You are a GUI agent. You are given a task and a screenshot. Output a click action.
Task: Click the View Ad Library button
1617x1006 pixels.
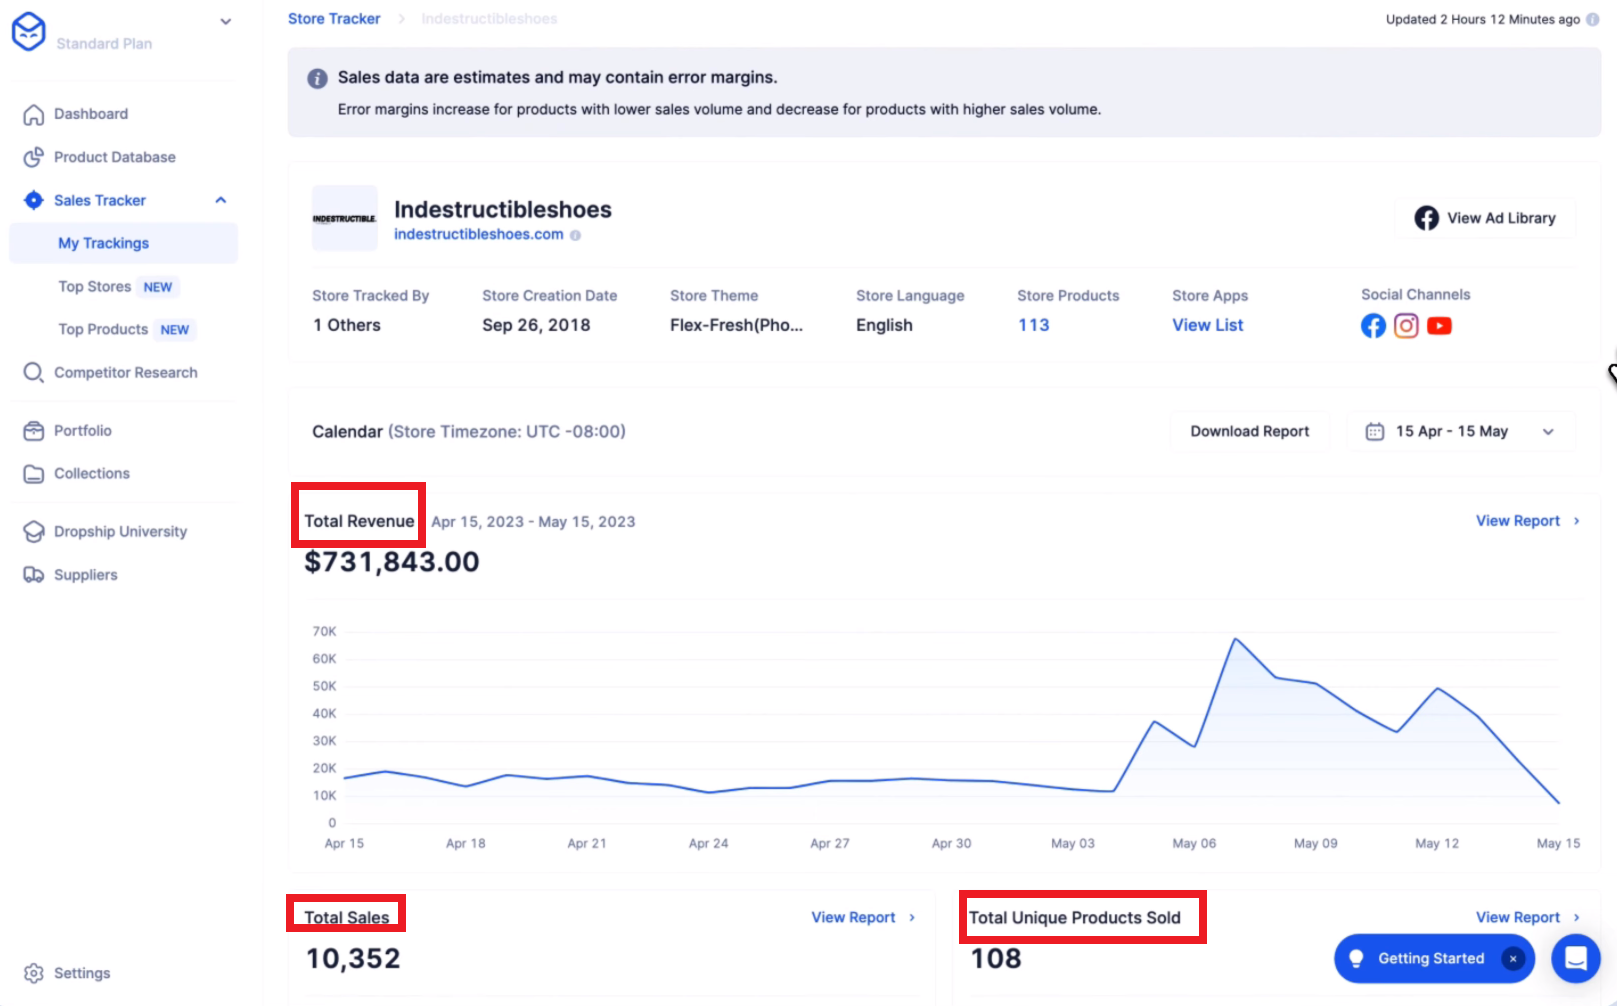click(1485, 218)
